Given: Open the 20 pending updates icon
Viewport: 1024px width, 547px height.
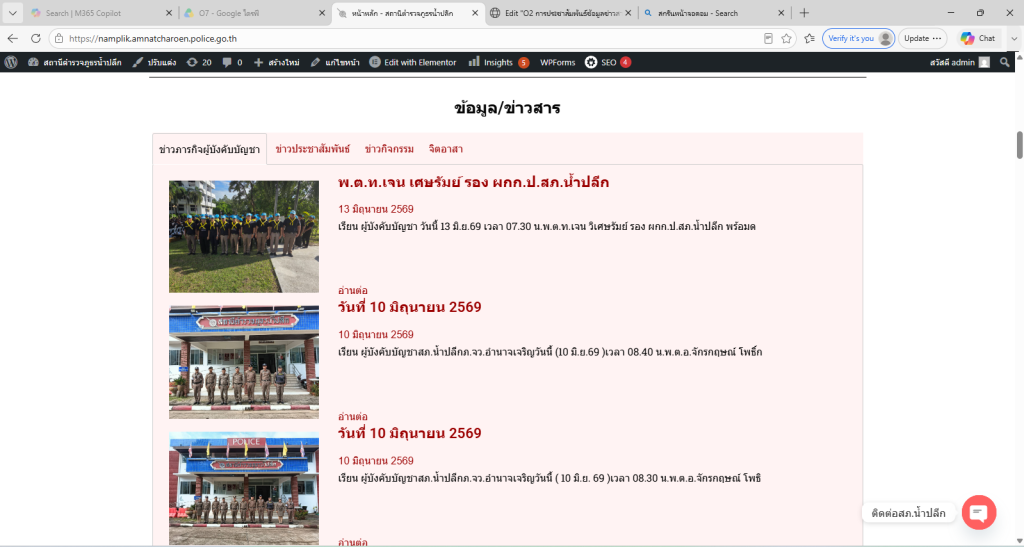Looking at the screenshot, I should coord(199,62).
